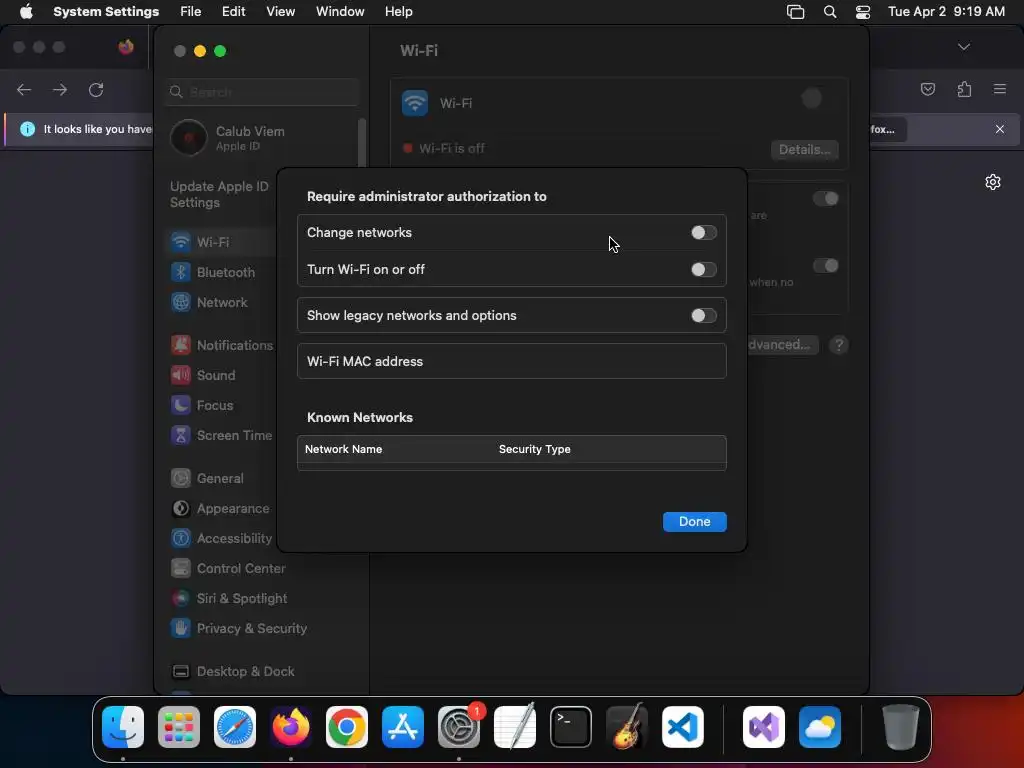Dismiss the Firefox notification bar
This screenshot has height=768, width=1024.
[1000, 129]
